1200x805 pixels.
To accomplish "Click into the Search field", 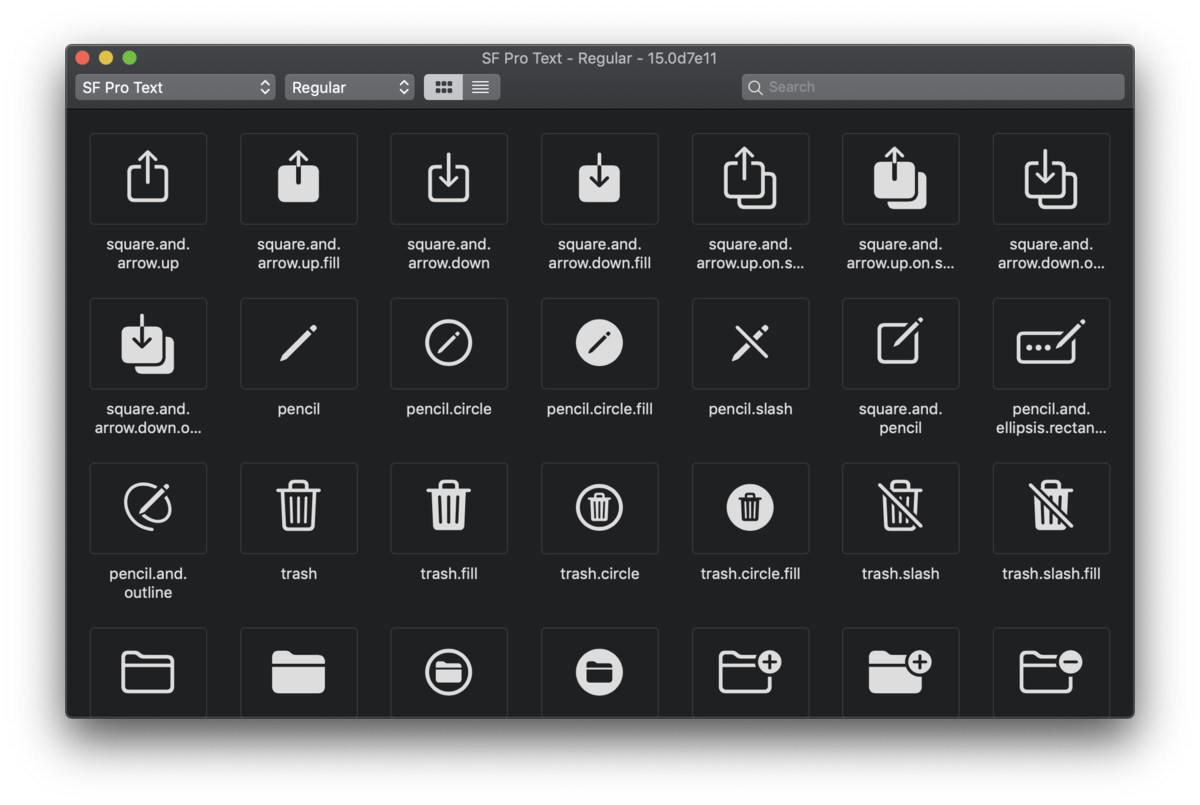I will click(933, 87).
